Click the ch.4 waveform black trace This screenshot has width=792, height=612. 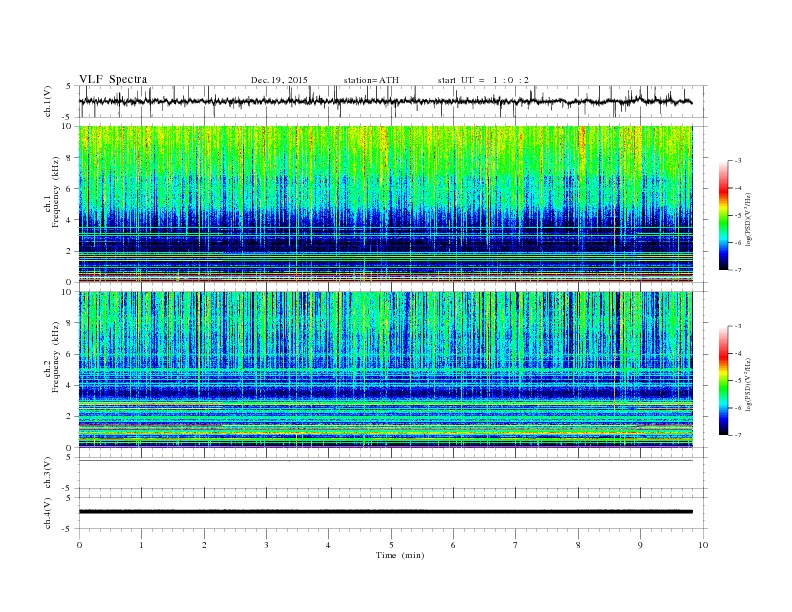[385, 512]
